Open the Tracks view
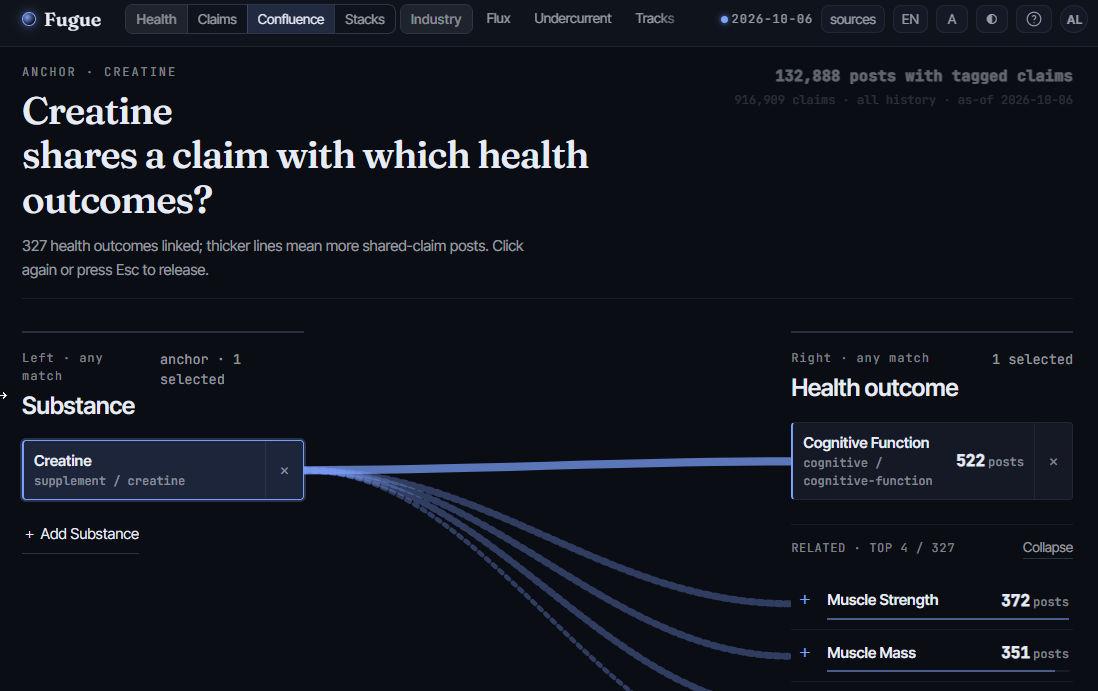 [x=655, y=18]
